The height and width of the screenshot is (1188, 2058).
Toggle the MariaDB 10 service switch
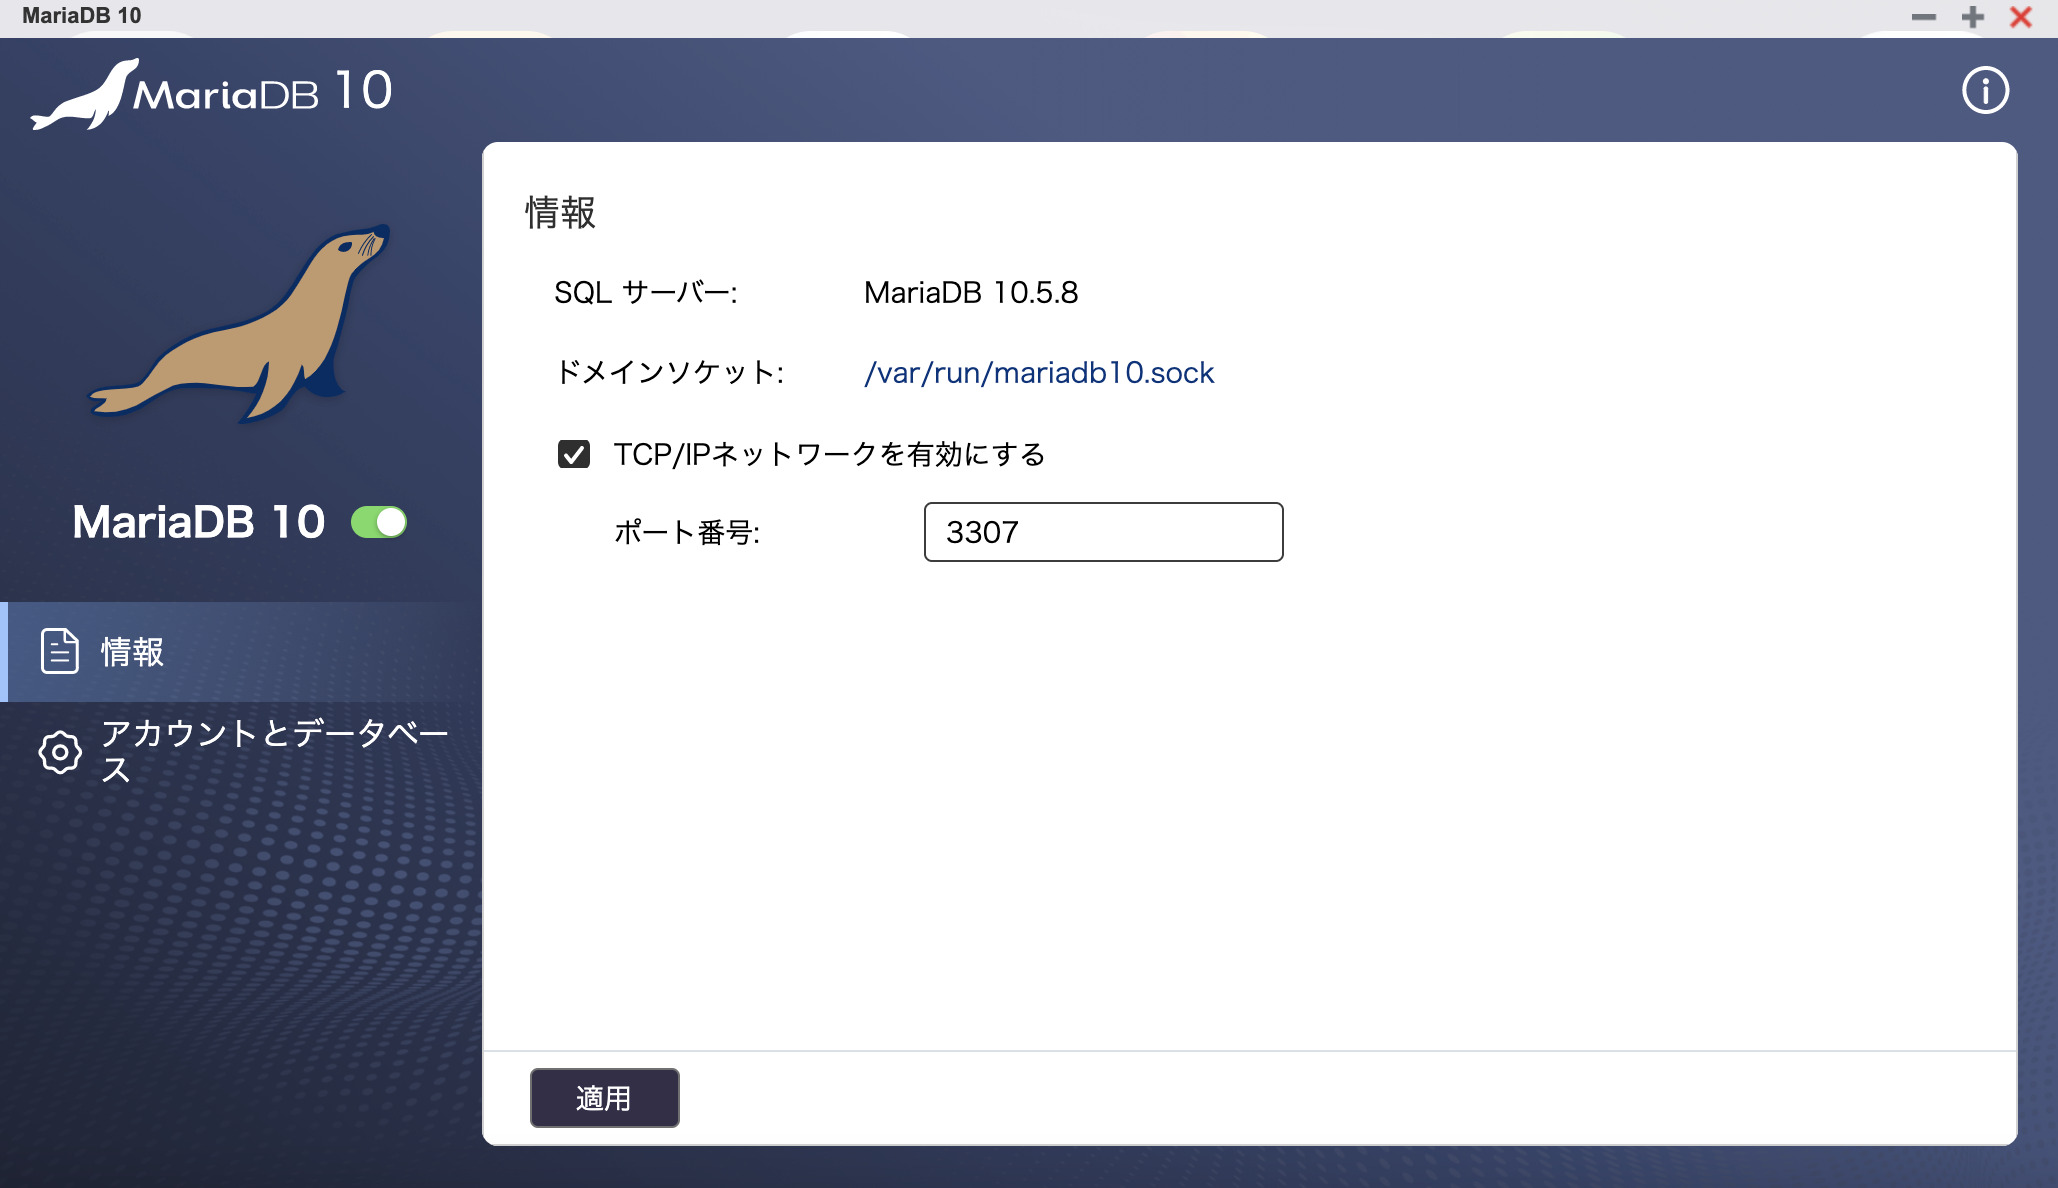(x=379, y=522)
